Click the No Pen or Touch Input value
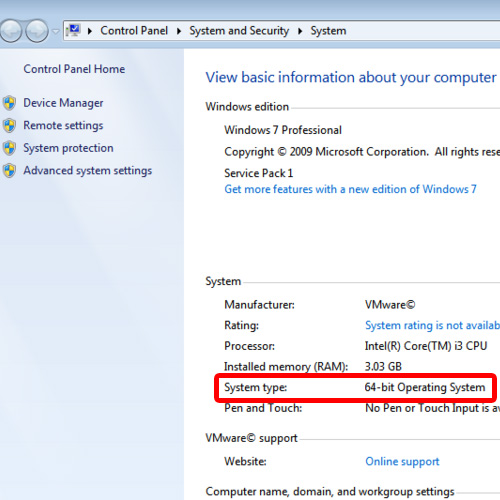Screen dimensions: 500x500 (432, 408)
